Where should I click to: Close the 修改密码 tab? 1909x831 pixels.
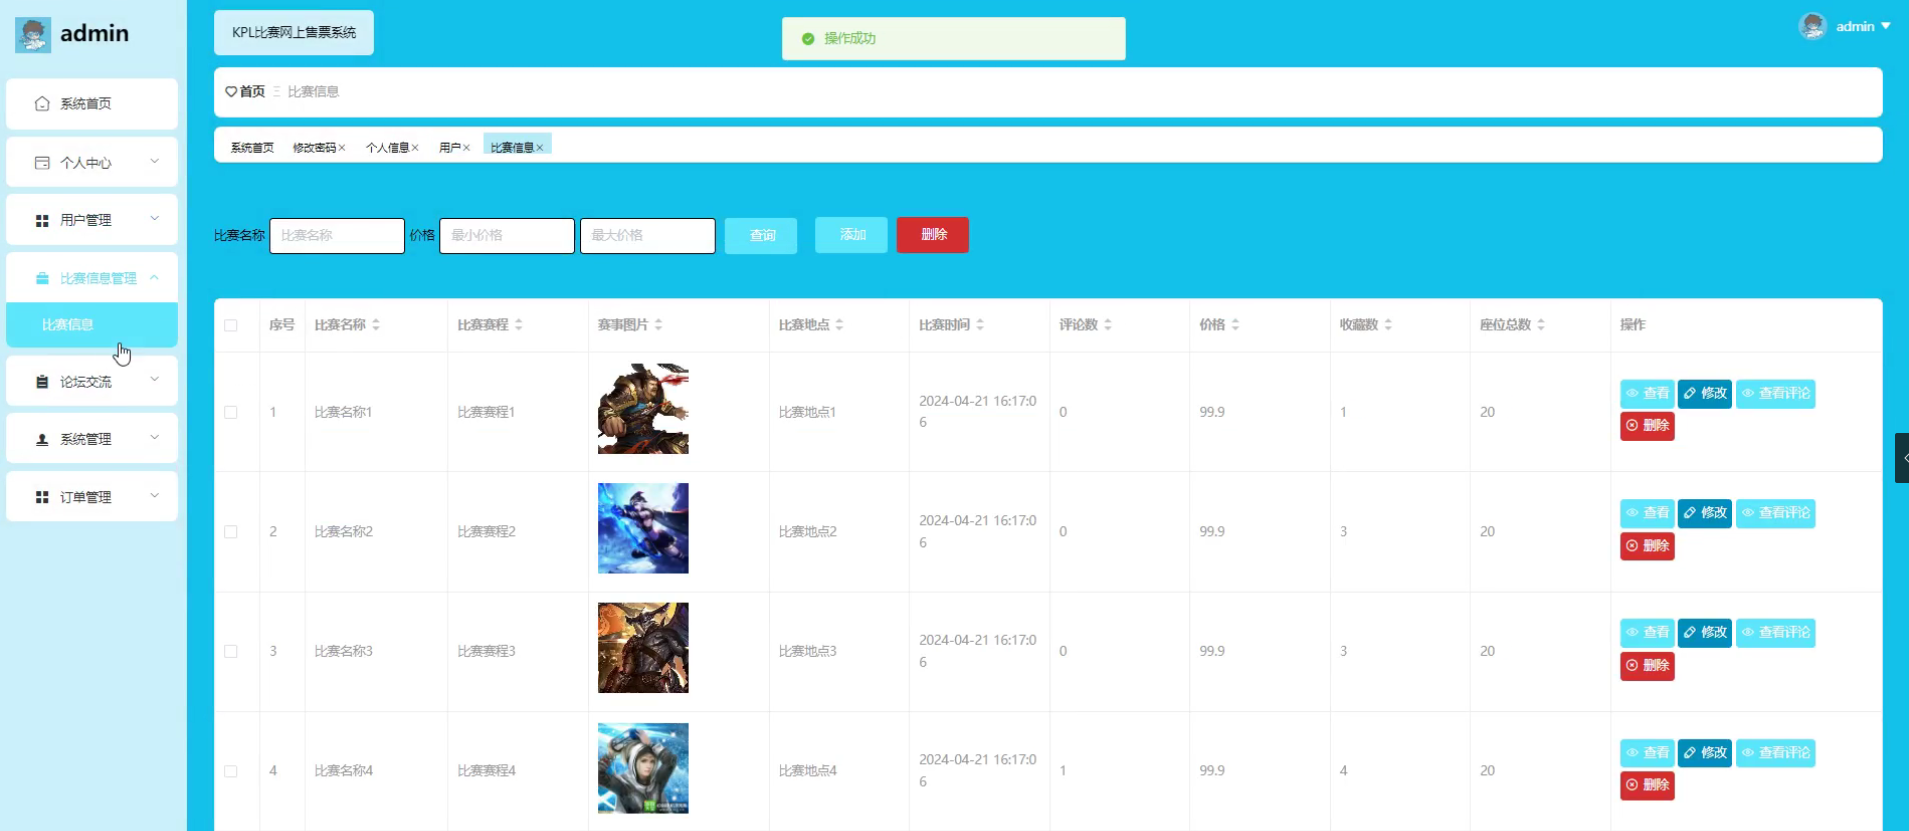342,148
